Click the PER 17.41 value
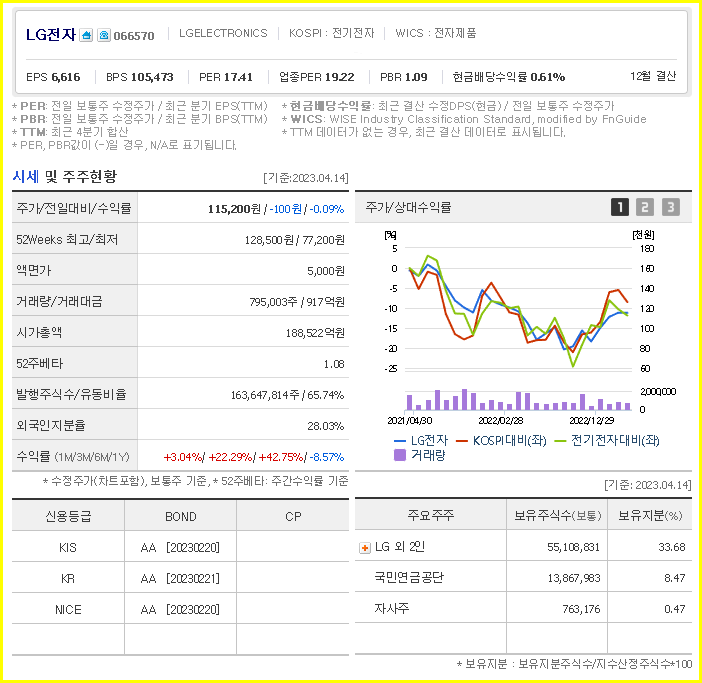The height and width of the screenshot is (683, 702). (x=226, y=77)
